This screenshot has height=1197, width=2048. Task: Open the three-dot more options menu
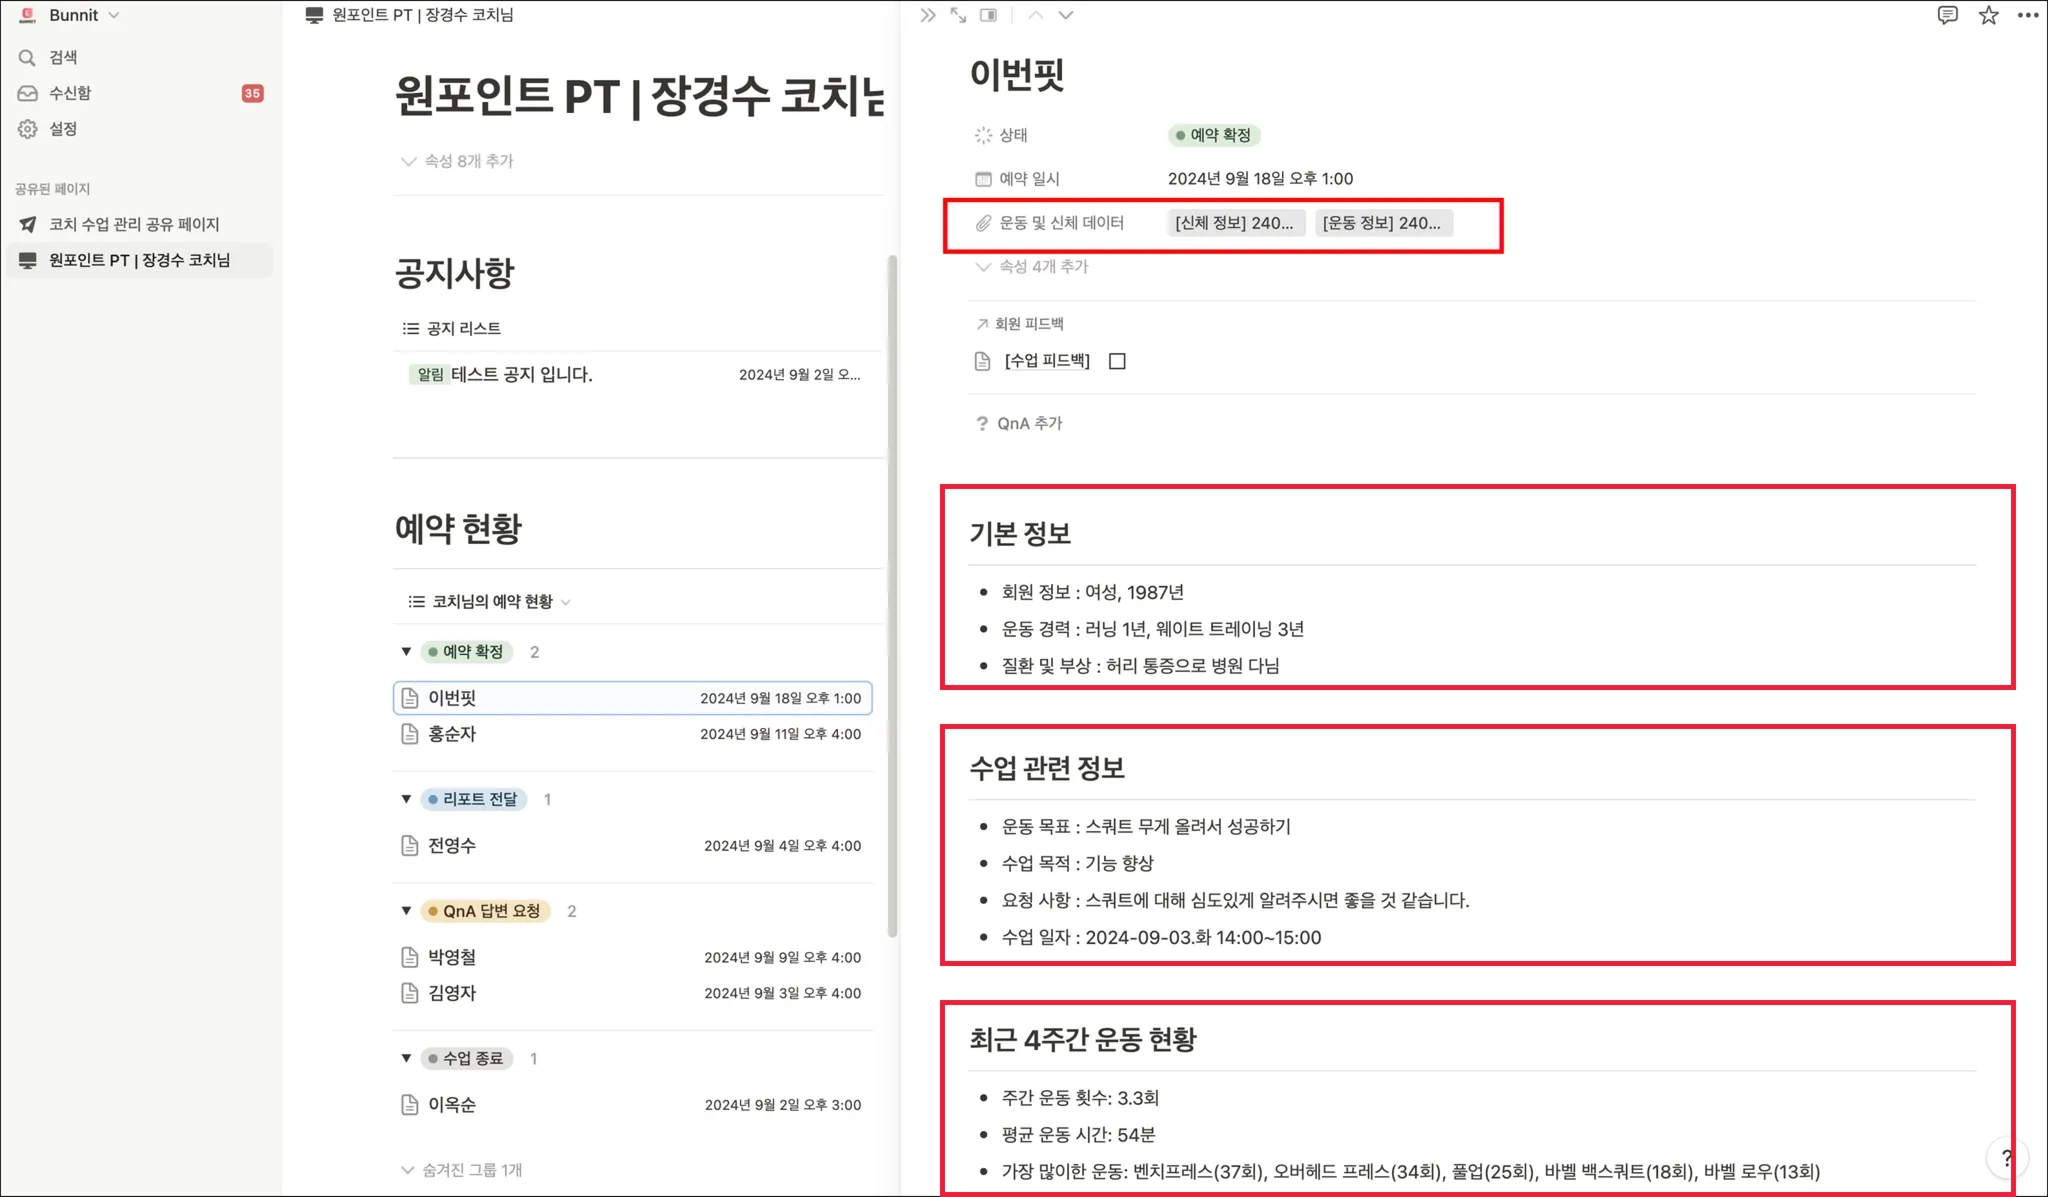click(2028, 15)
